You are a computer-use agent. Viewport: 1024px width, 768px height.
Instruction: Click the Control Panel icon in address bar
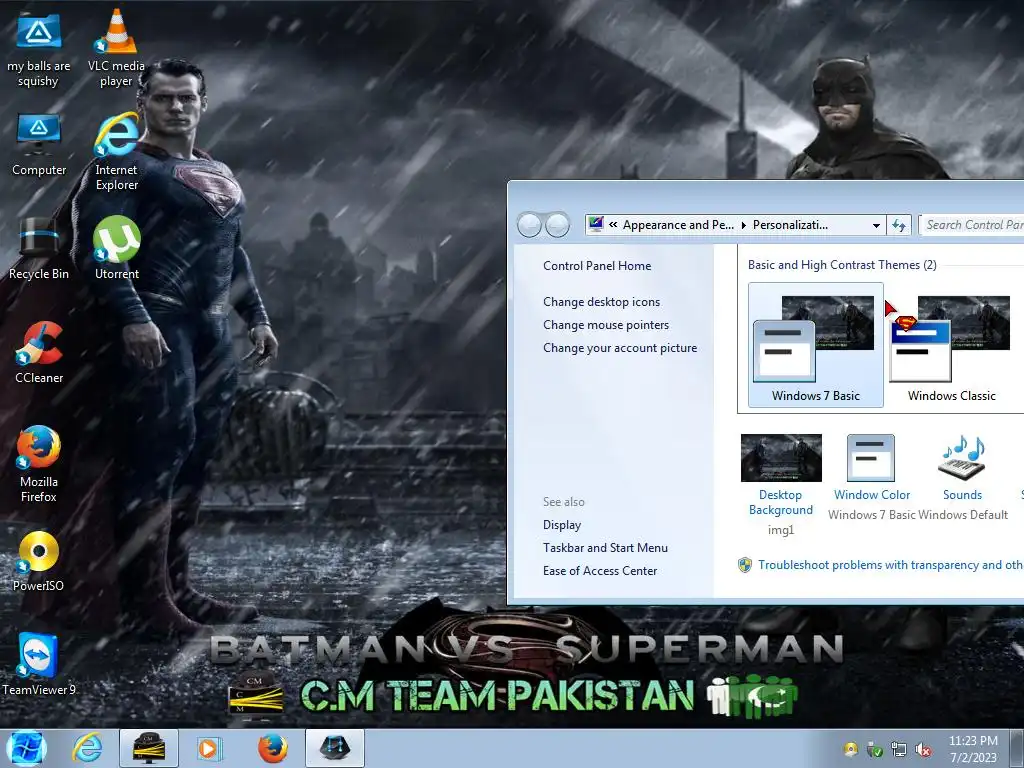pos(596,225)
